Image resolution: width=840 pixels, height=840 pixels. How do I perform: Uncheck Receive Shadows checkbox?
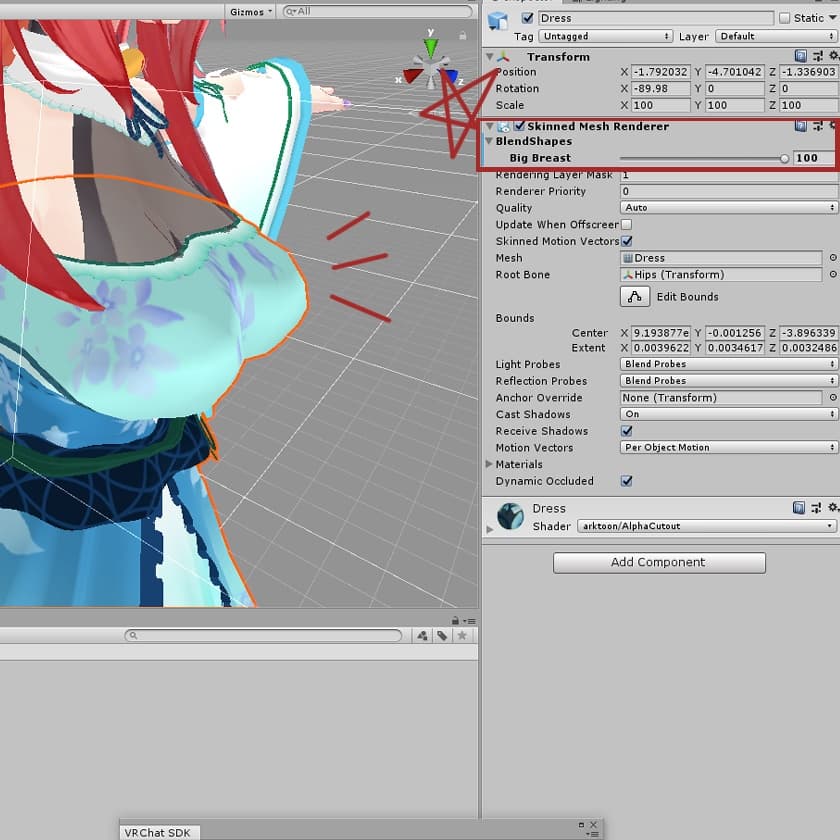click(x=627, y=431)
